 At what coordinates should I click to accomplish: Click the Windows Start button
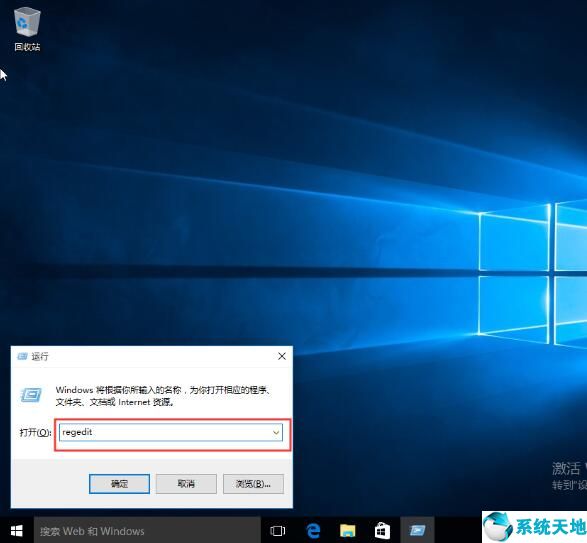(16, 531)
